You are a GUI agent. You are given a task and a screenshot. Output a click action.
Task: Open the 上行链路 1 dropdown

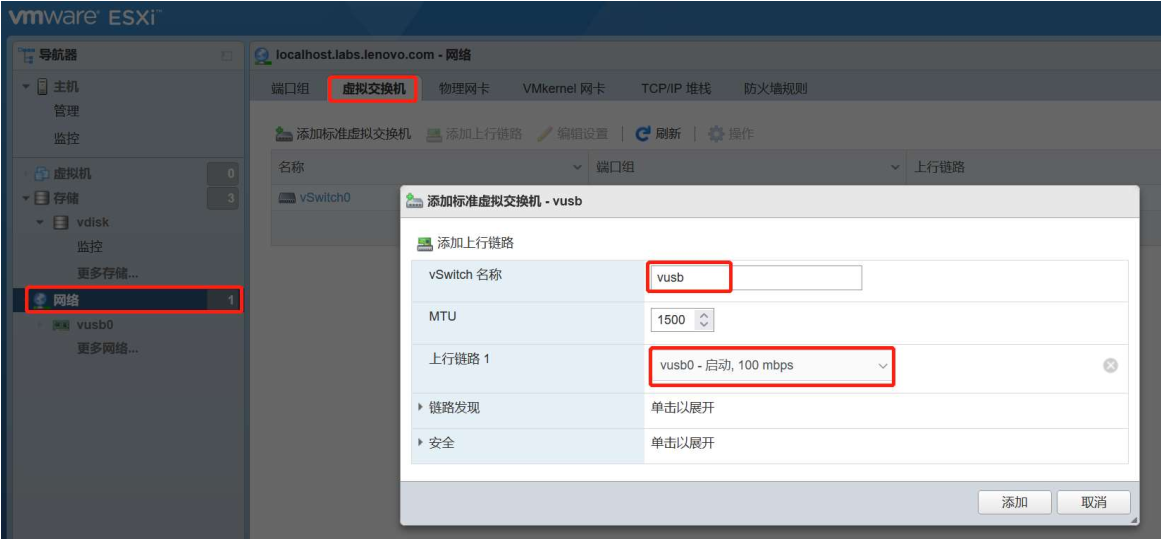click(772, 366)
